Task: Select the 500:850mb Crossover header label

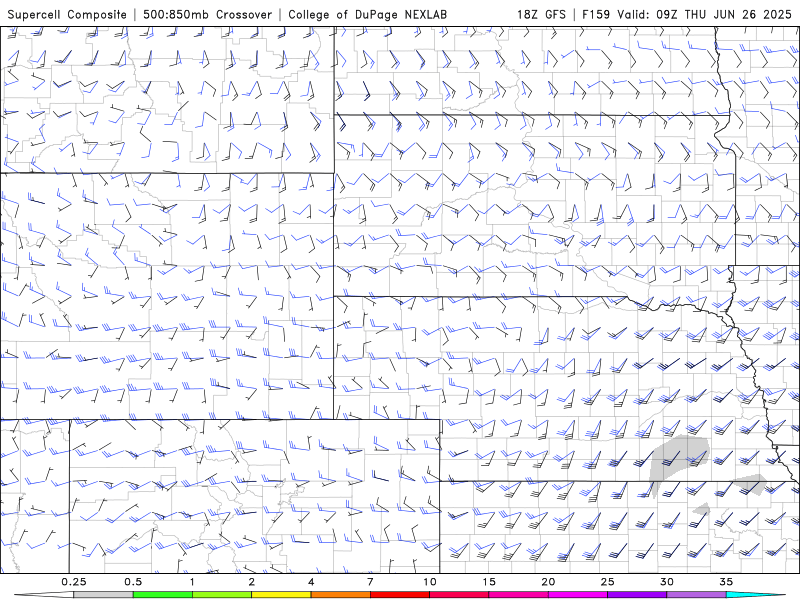Action: click(x=208, y=14)
